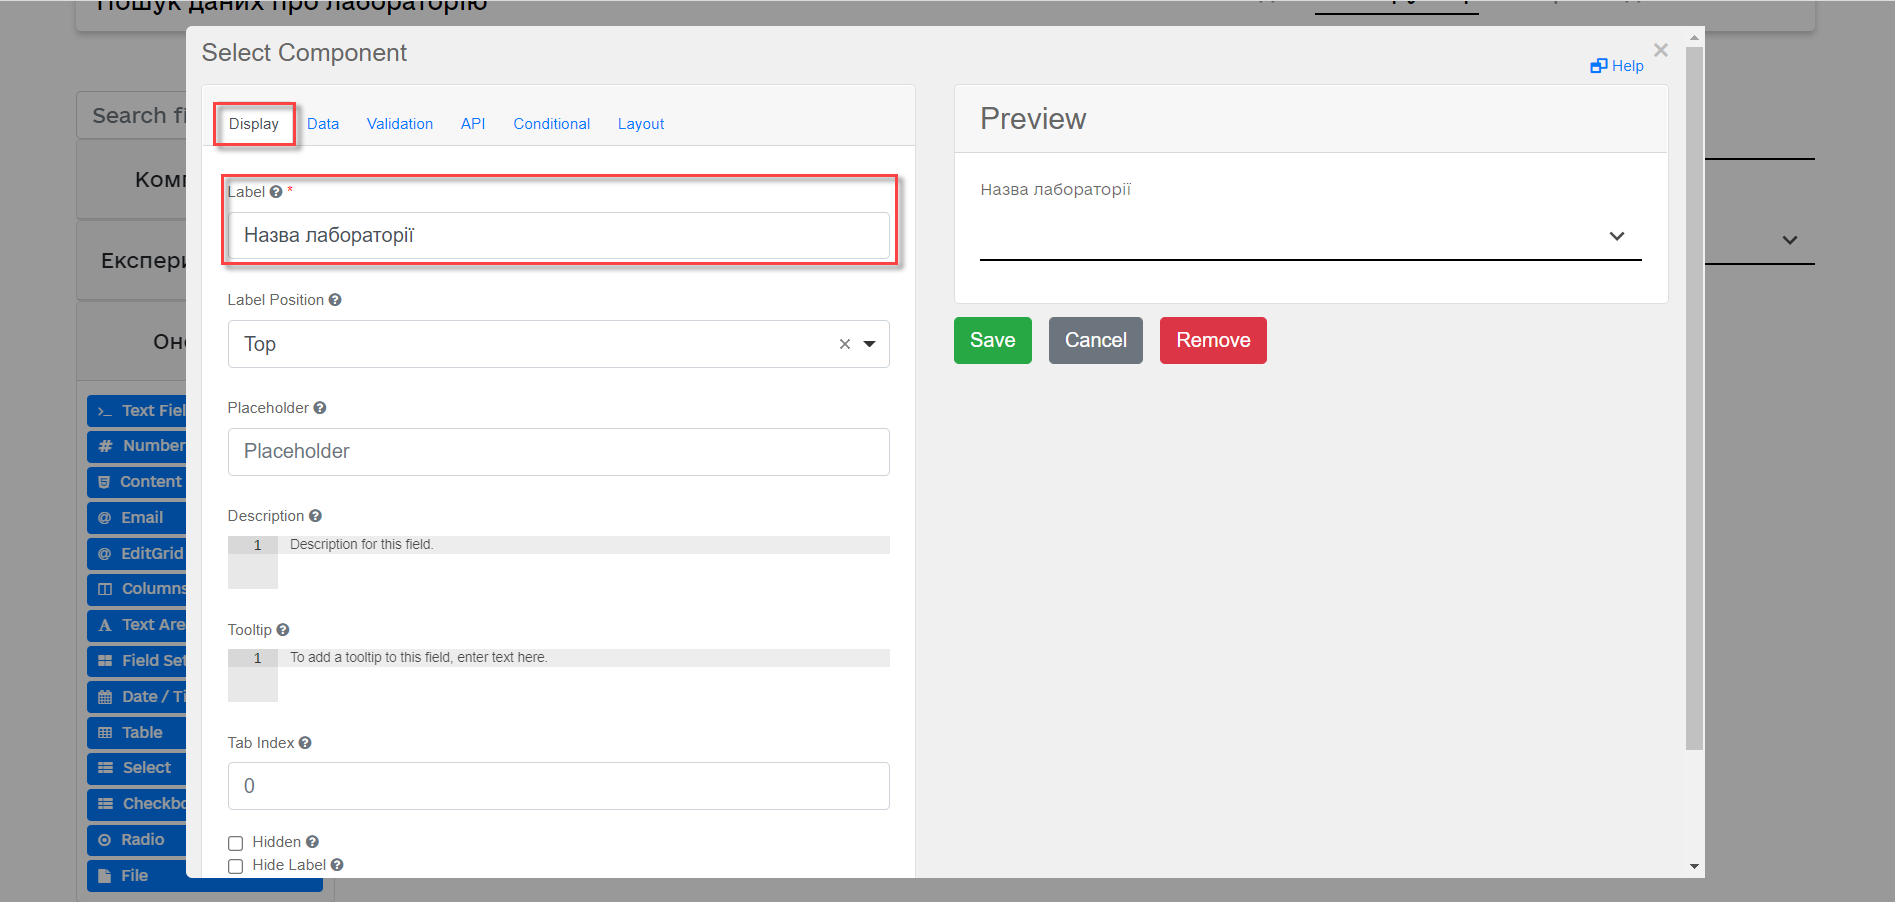Click the Text Area component icon
This screenshot has height=902, width=1895.
click(x=105, y=625)
